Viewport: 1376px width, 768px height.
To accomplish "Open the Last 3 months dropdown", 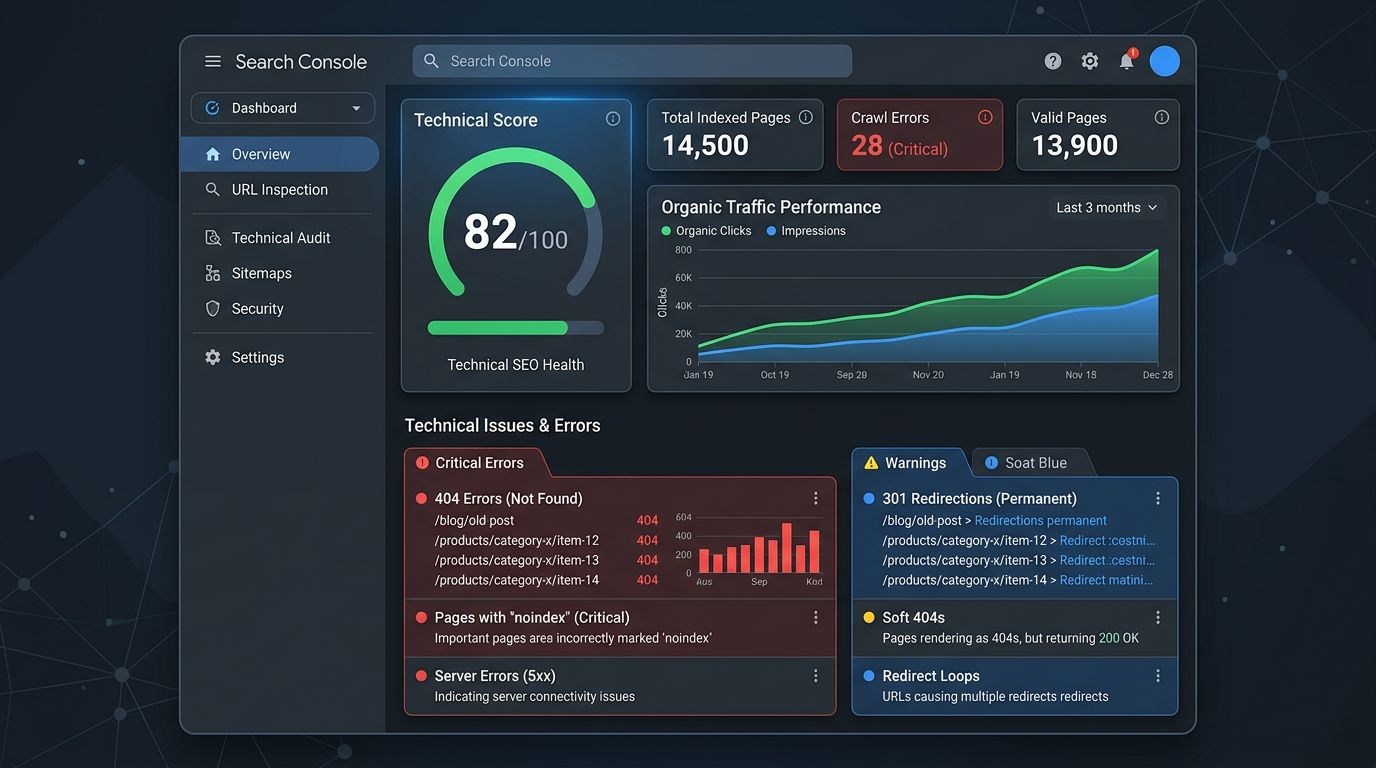I will pyautogui.click(x=1107, y=207).
